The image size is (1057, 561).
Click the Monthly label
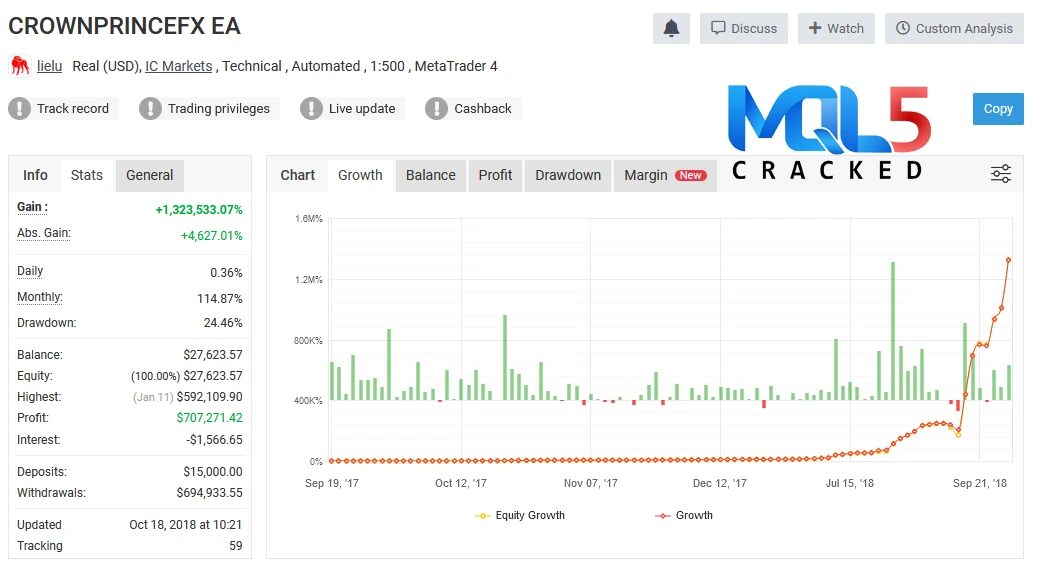coord(40,297)
